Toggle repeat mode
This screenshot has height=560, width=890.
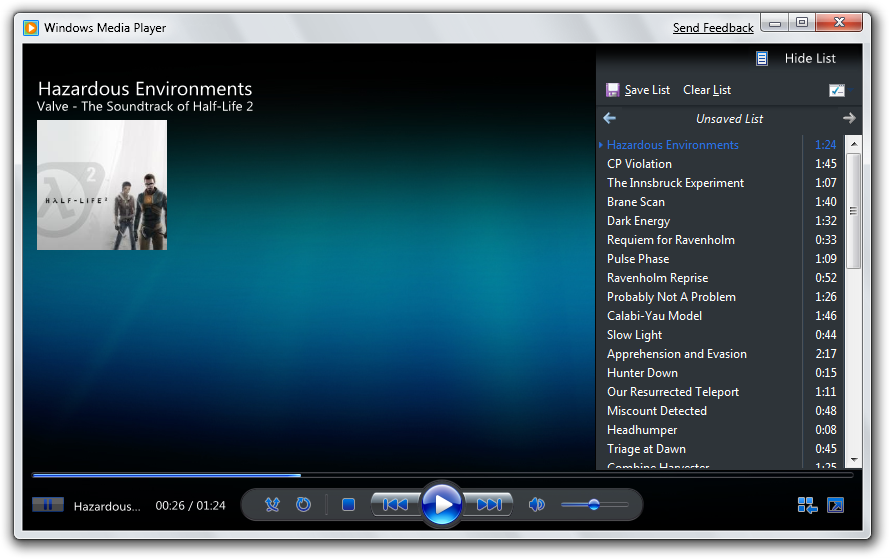click(303, 505)
